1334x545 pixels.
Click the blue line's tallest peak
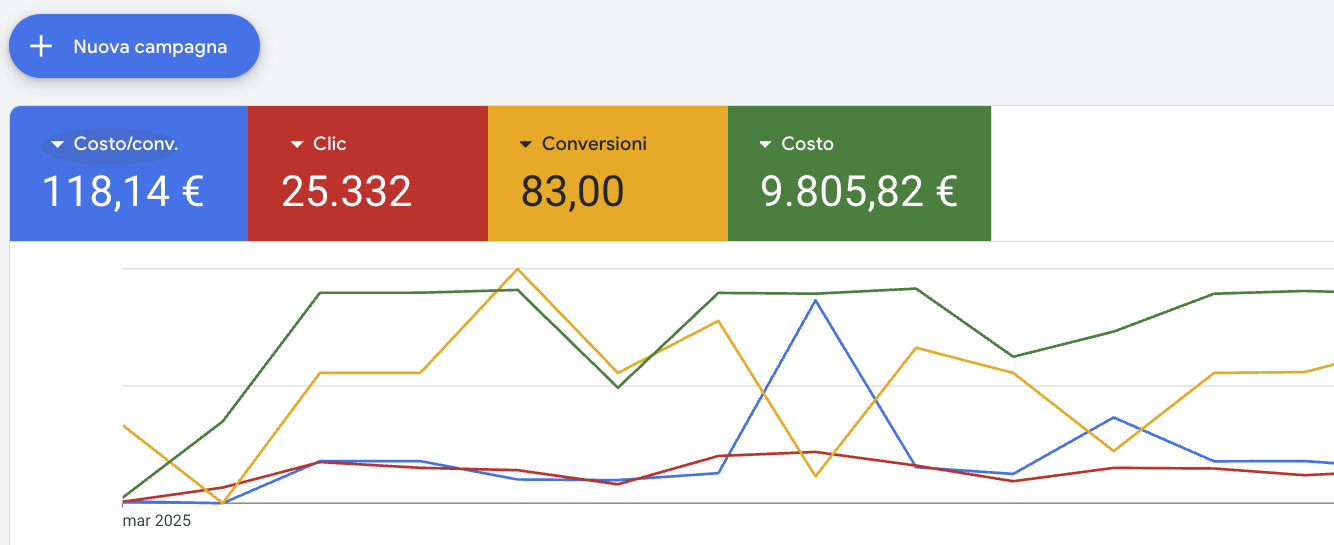[x=816, y=300]
